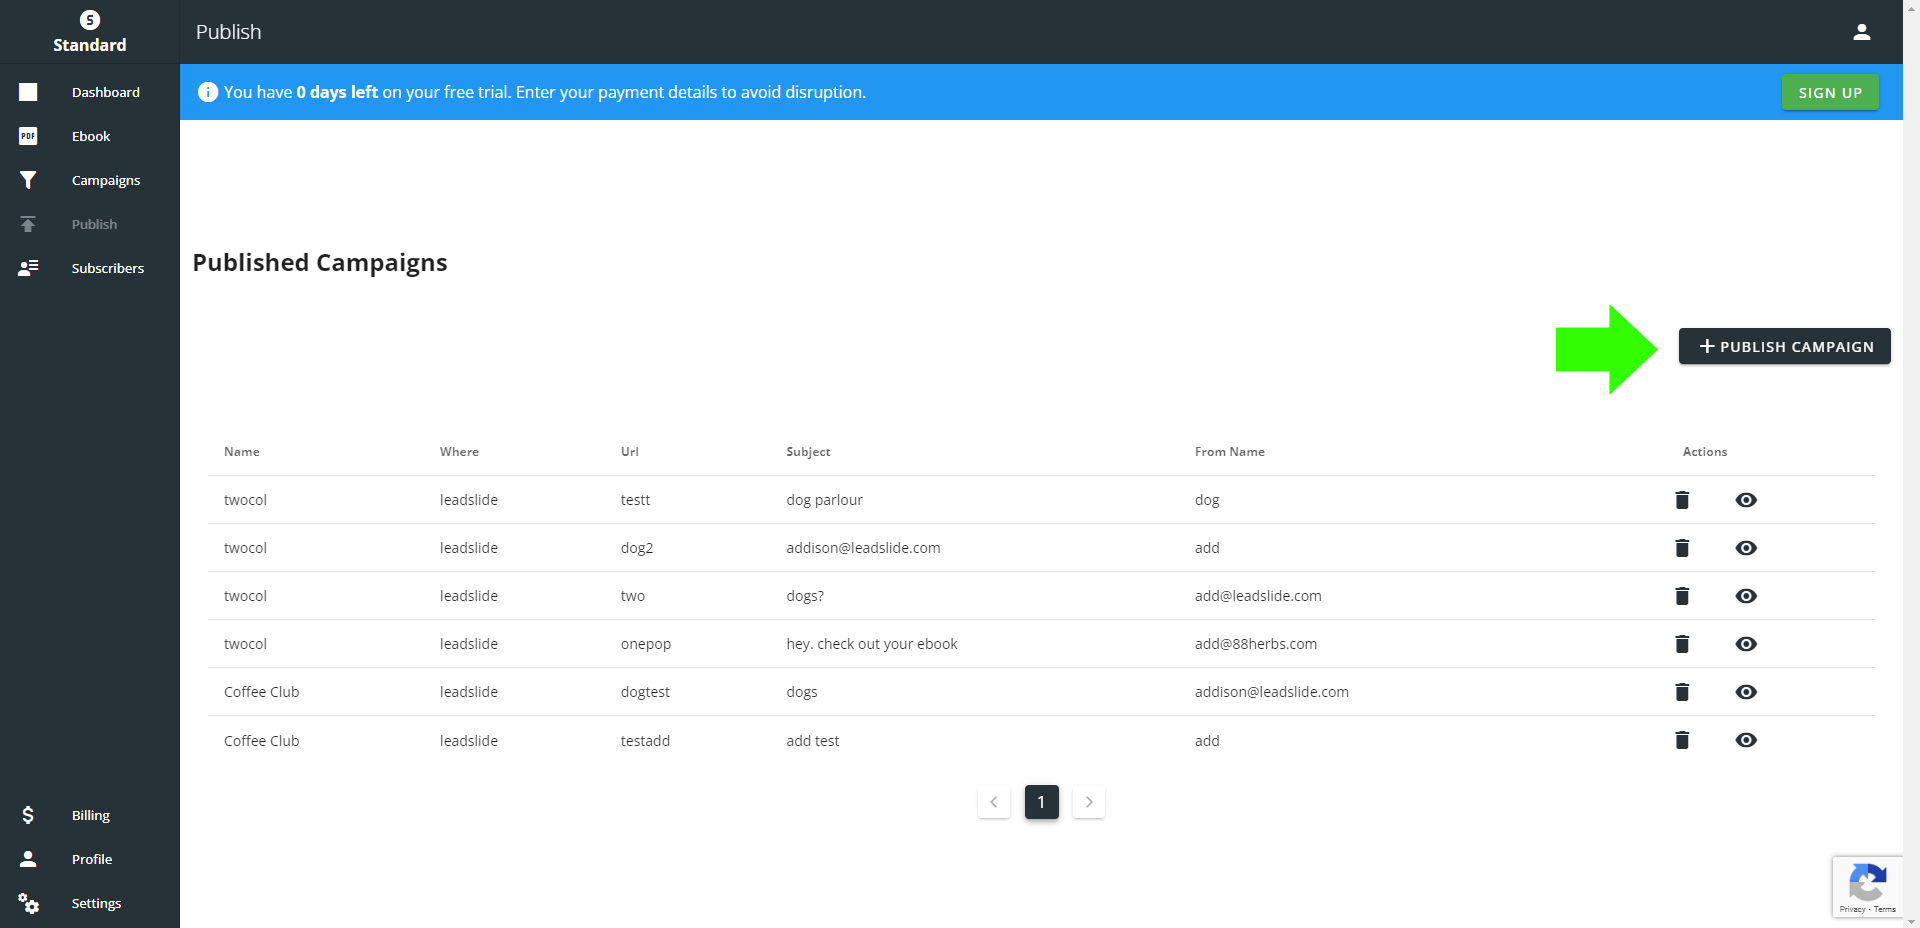The height and width of the screenshot is (928, 1920).
Task: Click the Publish upload icon
Action: point(28,224)
